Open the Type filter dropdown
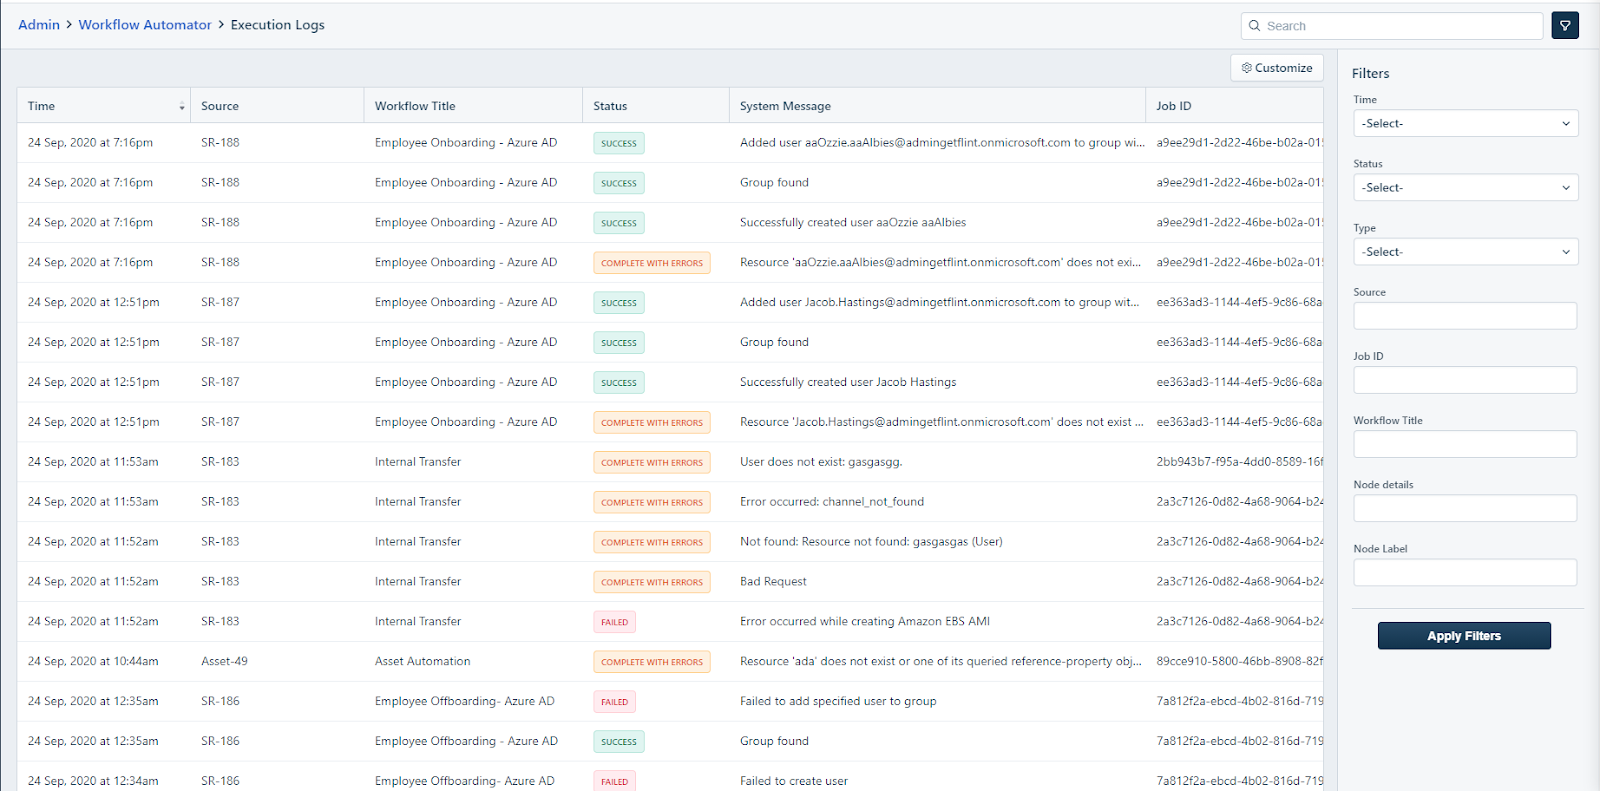Screen dimensions: 1600x791 point(1466,252)
